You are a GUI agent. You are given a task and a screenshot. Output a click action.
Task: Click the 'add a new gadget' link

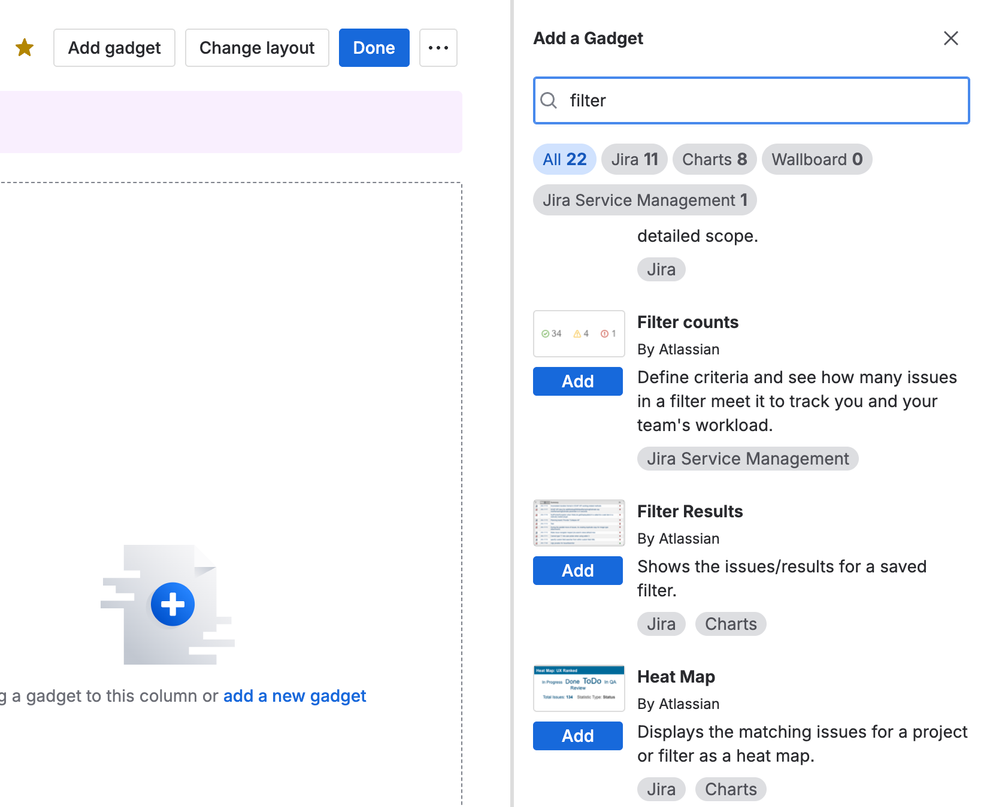294,696
